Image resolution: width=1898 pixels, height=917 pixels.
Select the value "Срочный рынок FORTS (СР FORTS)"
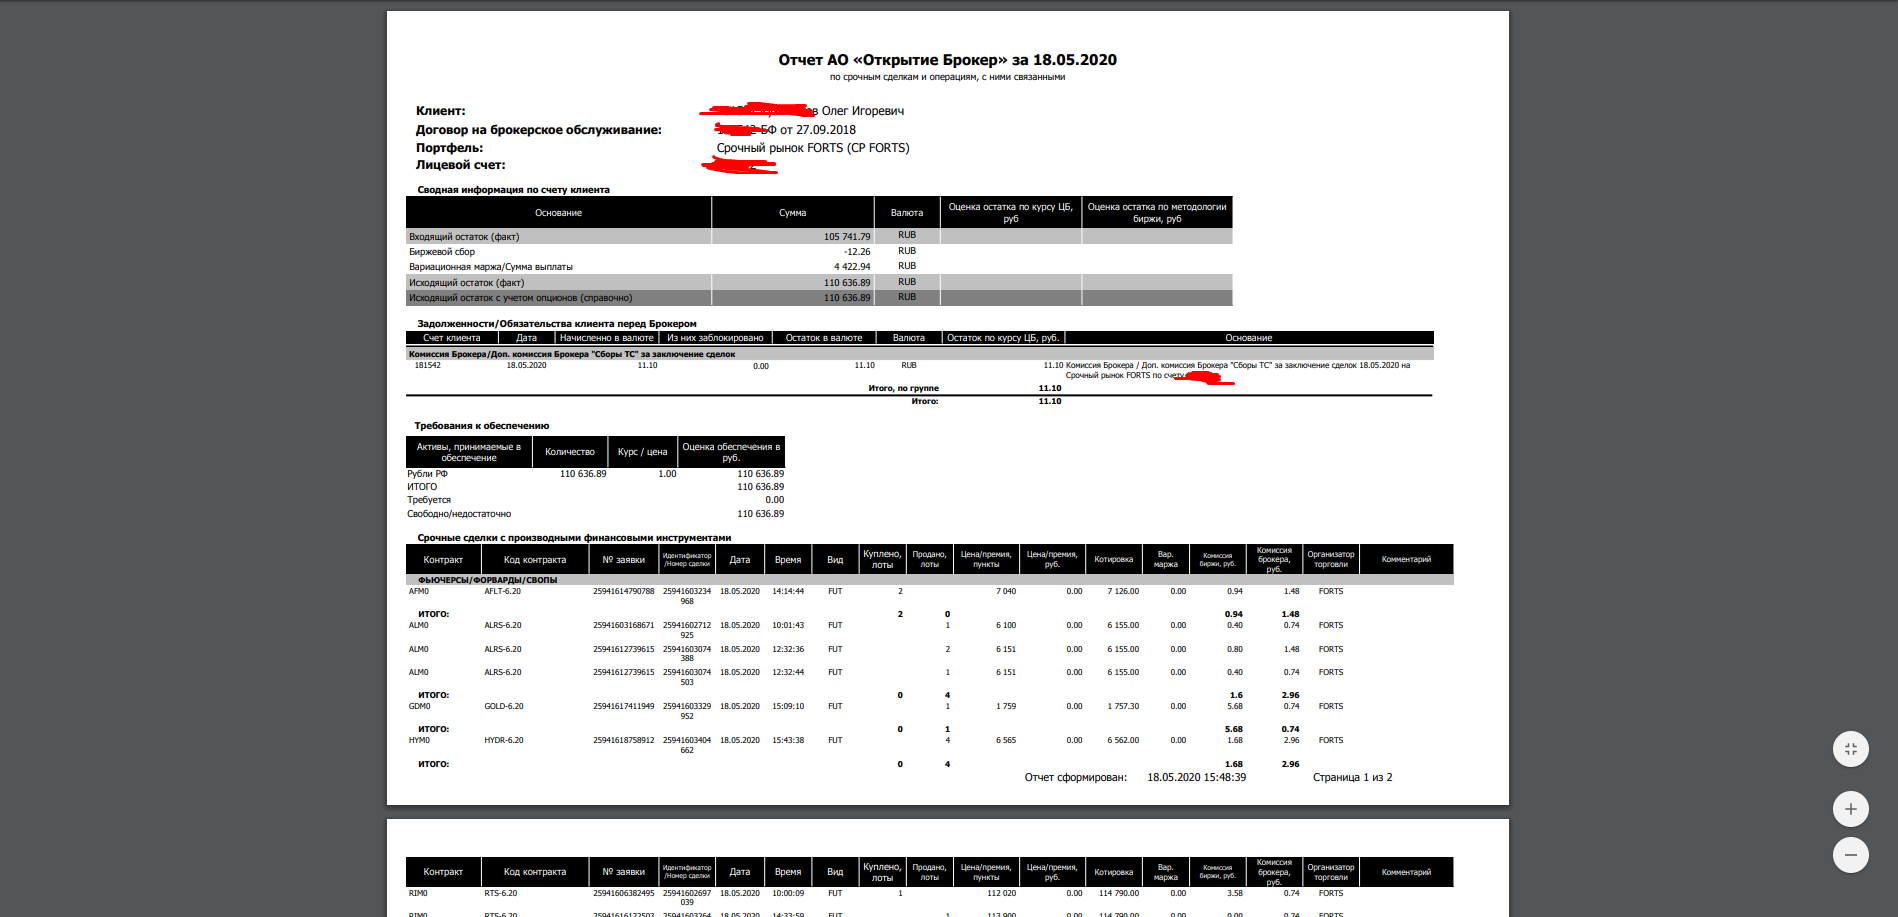[x=813, y=148]
